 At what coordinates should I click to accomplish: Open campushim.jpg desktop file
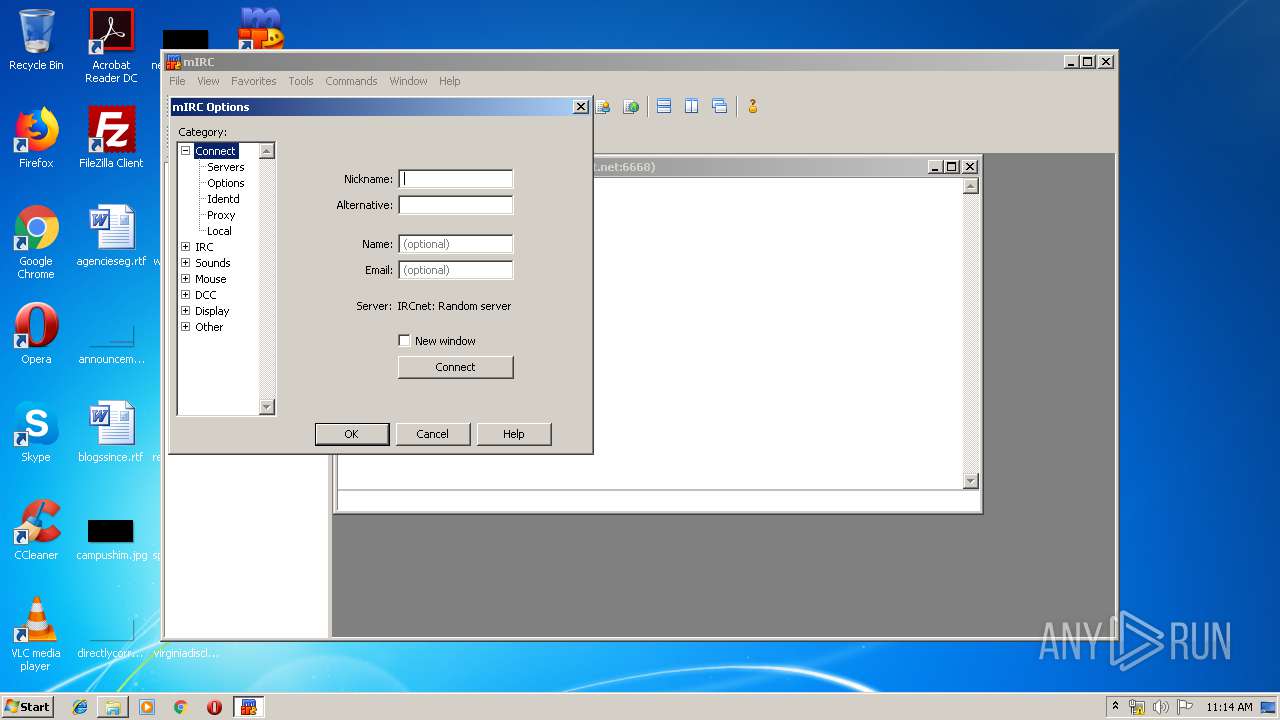point(111,538)
